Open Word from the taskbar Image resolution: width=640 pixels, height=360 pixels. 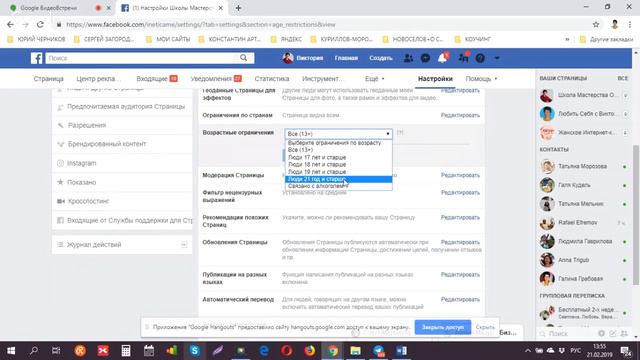pos(402,351)
